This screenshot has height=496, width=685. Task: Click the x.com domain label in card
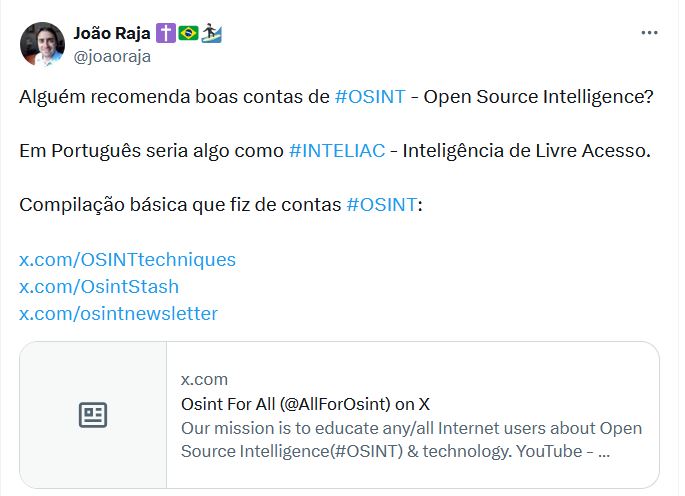coord(204,379)
